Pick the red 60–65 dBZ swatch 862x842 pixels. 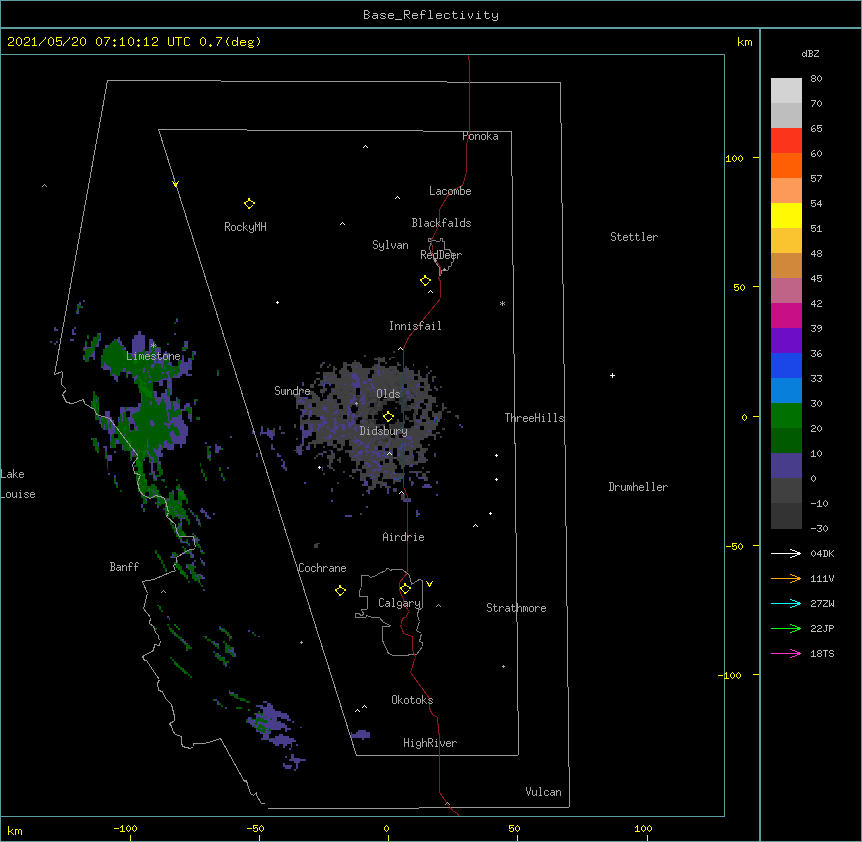786,141
